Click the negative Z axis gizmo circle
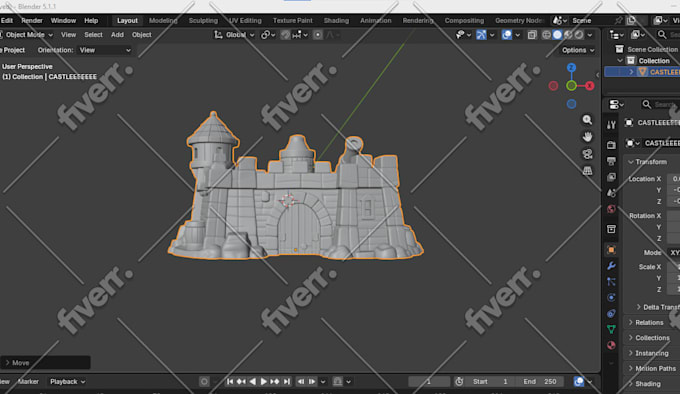Image resolution: width=680 pixels, height=394 pixels. [572, 104]
